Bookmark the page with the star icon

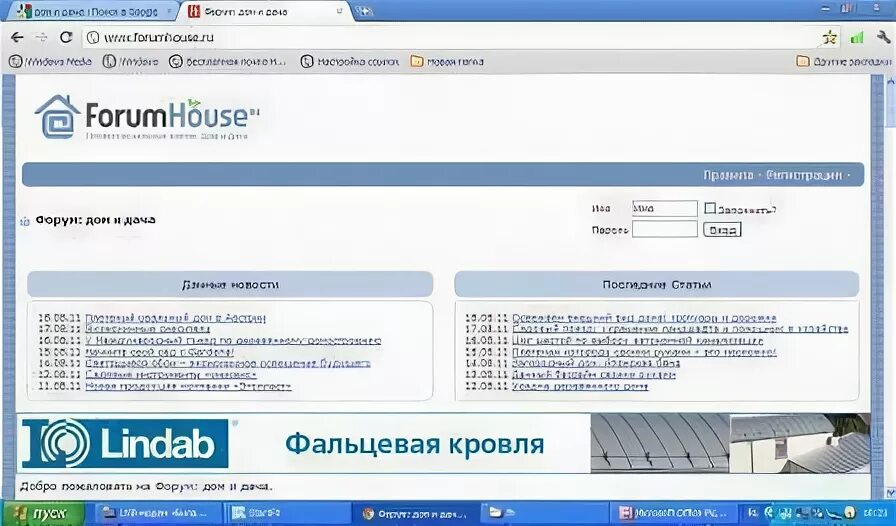point(830,38)
